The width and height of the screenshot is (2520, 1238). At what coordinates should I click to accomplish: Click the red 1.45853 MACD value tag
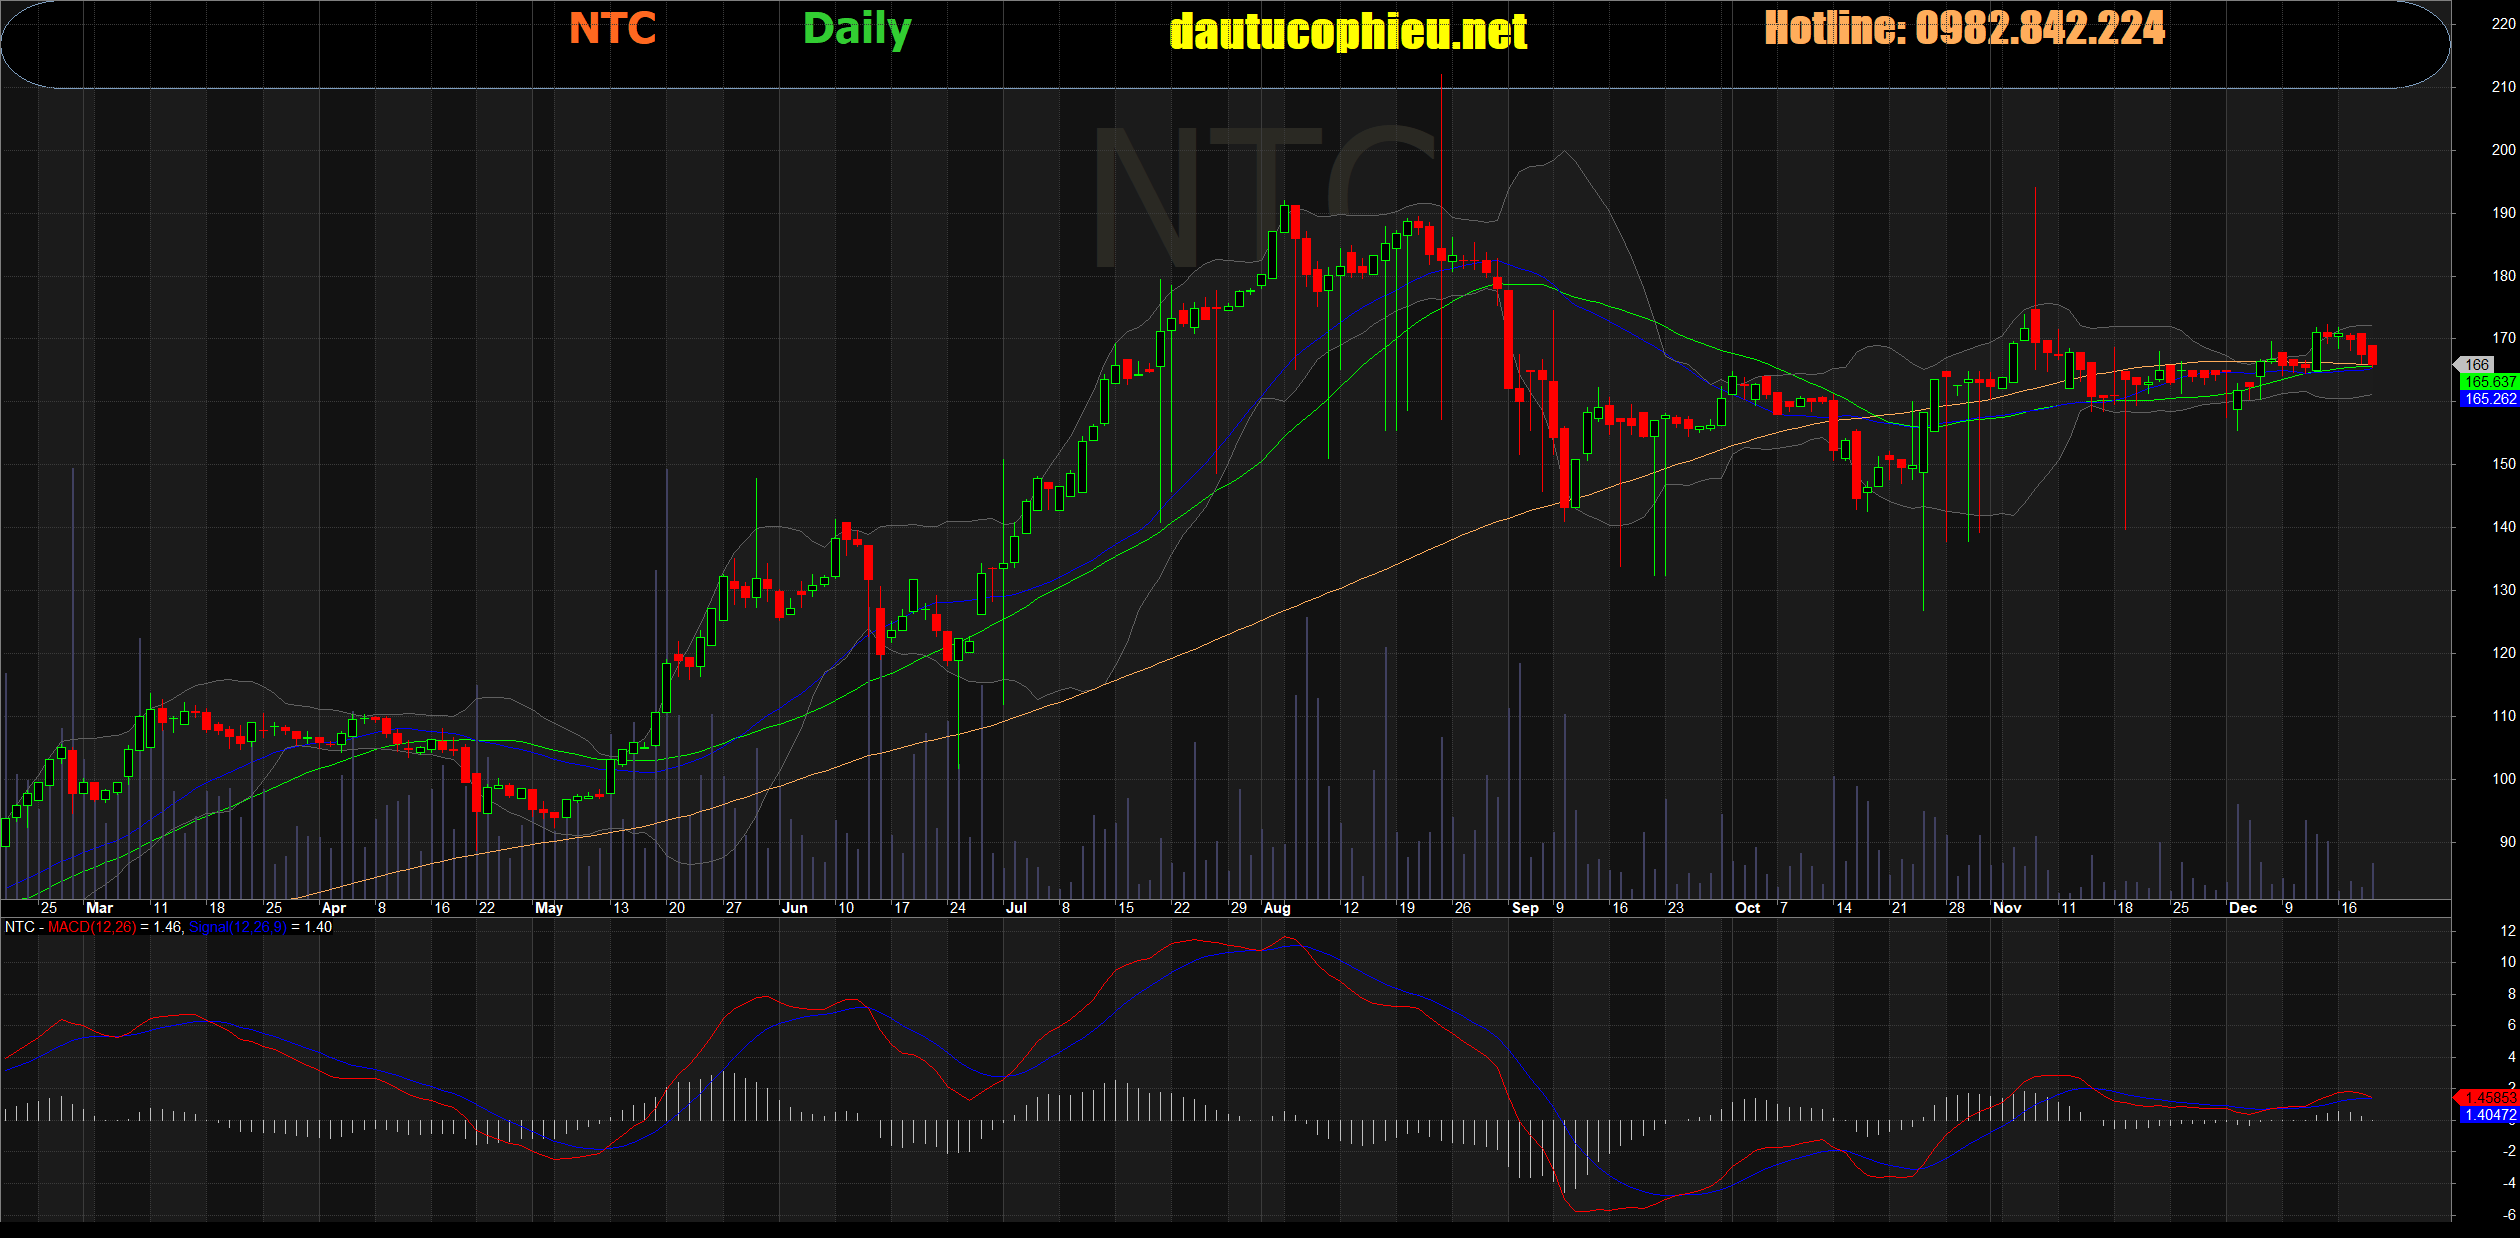(x=2489, y=1098)
